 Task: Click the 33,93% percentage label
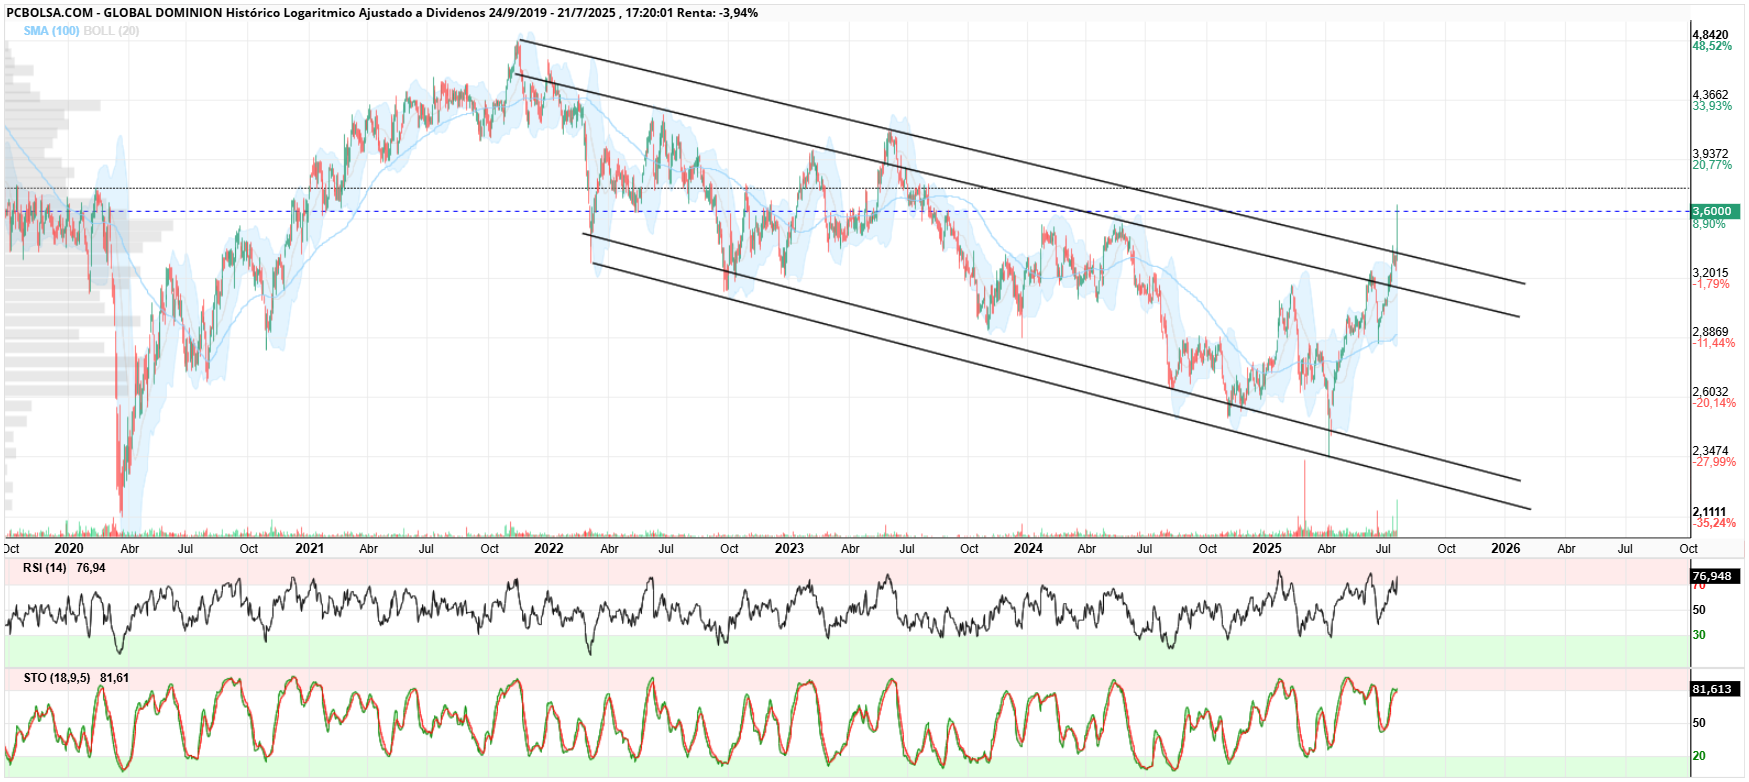point(1712,106)
